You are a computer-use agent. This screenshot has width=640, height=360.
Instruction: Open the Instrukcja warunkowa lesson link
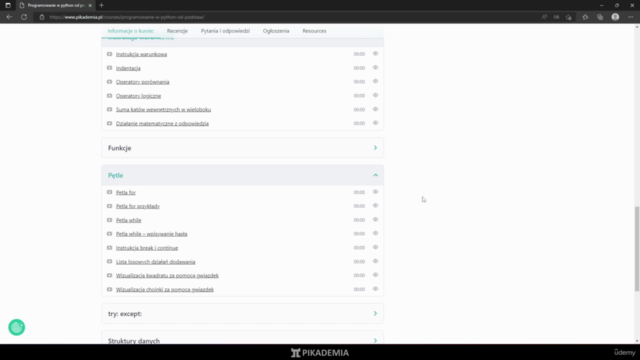[141, 54]
